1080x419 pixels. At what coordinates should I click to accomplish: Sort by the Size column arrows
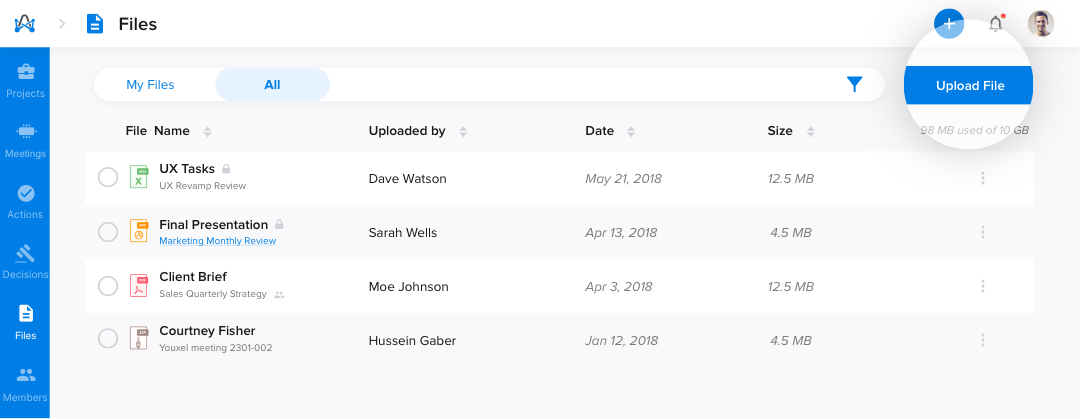tap(811, 132)
